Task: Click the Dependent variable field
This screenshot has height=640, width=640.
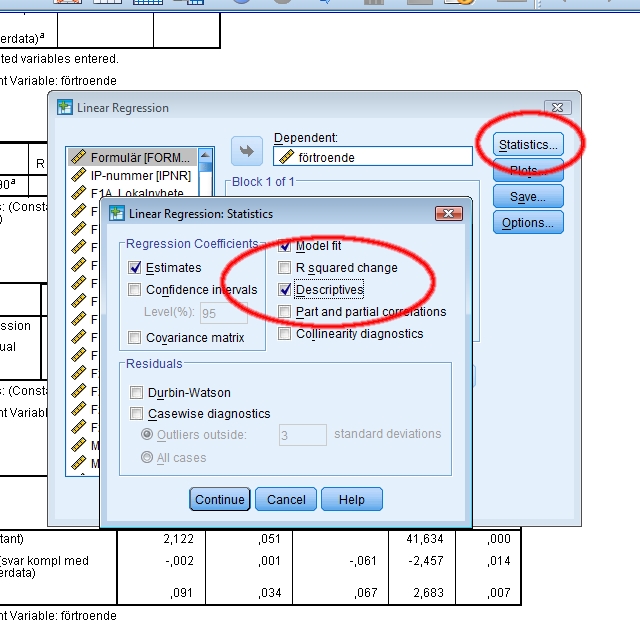Action: (372, 157)
